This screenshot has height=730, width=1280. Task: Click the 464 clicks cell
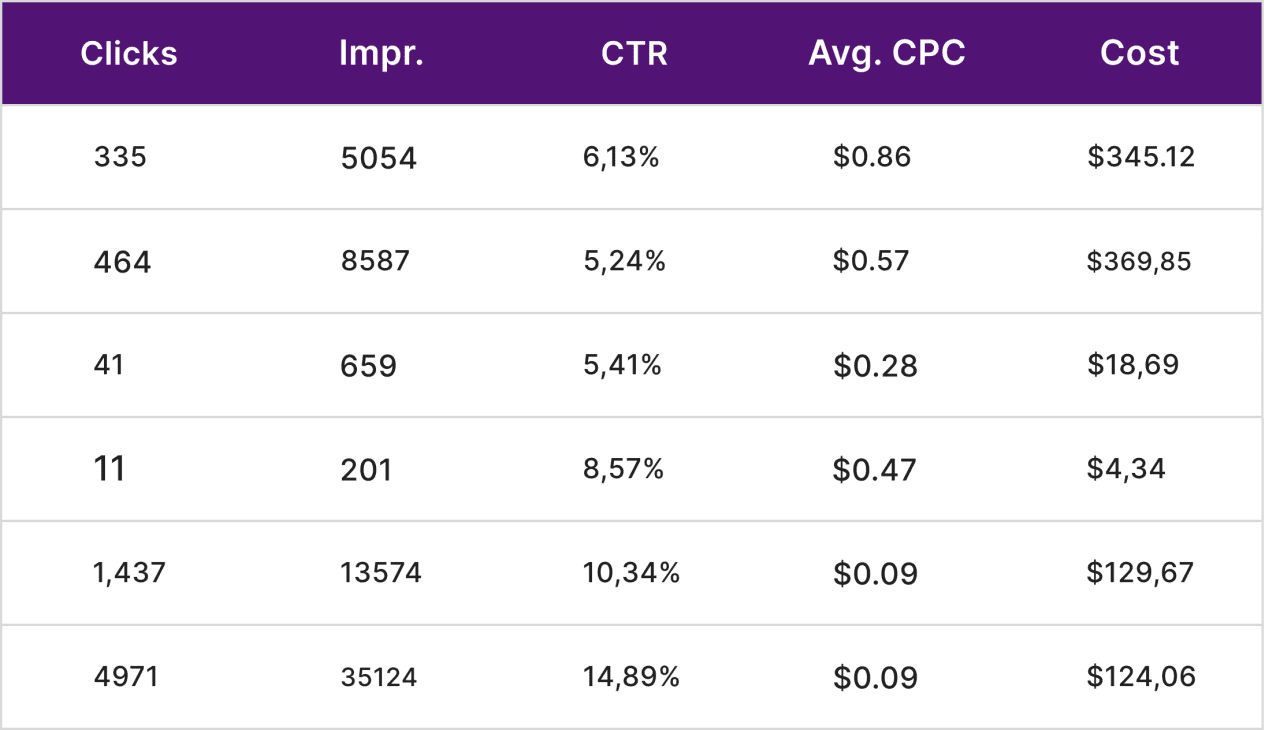(122, 262)
